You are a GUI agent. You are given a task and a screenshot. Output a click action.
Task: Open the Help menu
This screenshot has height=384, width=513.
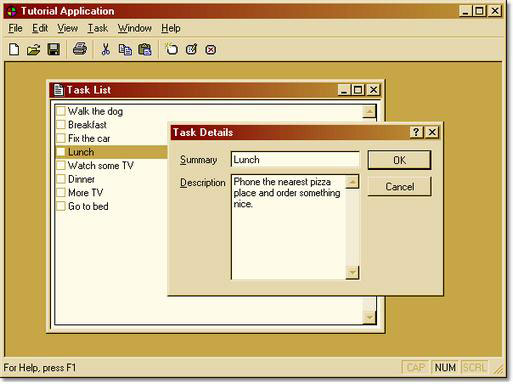coord(171,28)
